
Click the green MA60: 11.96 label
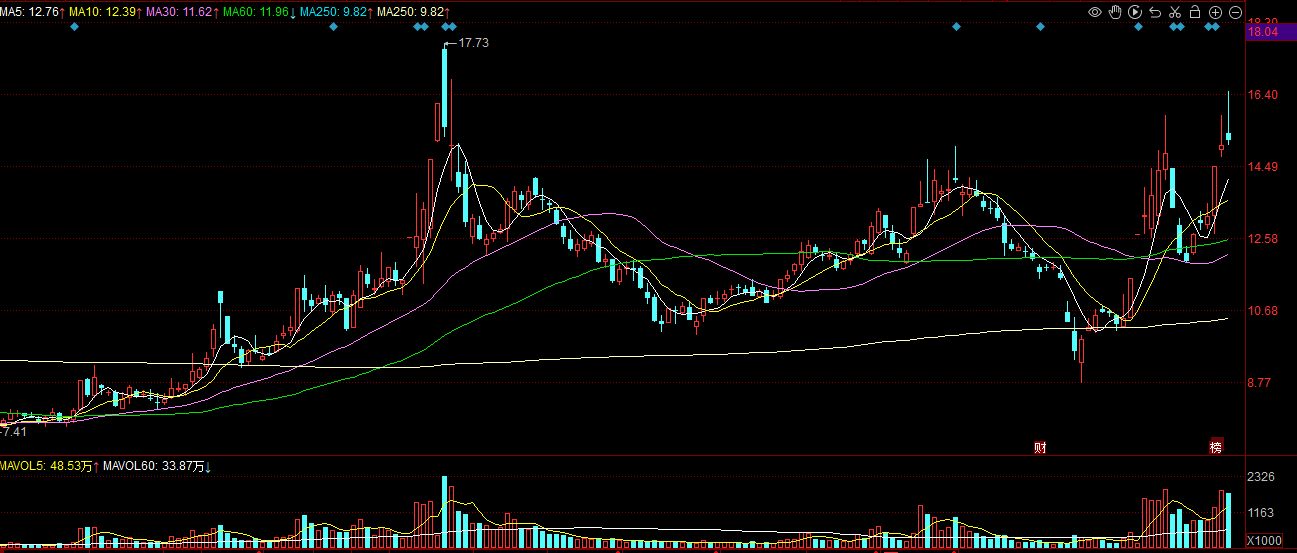click(x=256, y=11)
